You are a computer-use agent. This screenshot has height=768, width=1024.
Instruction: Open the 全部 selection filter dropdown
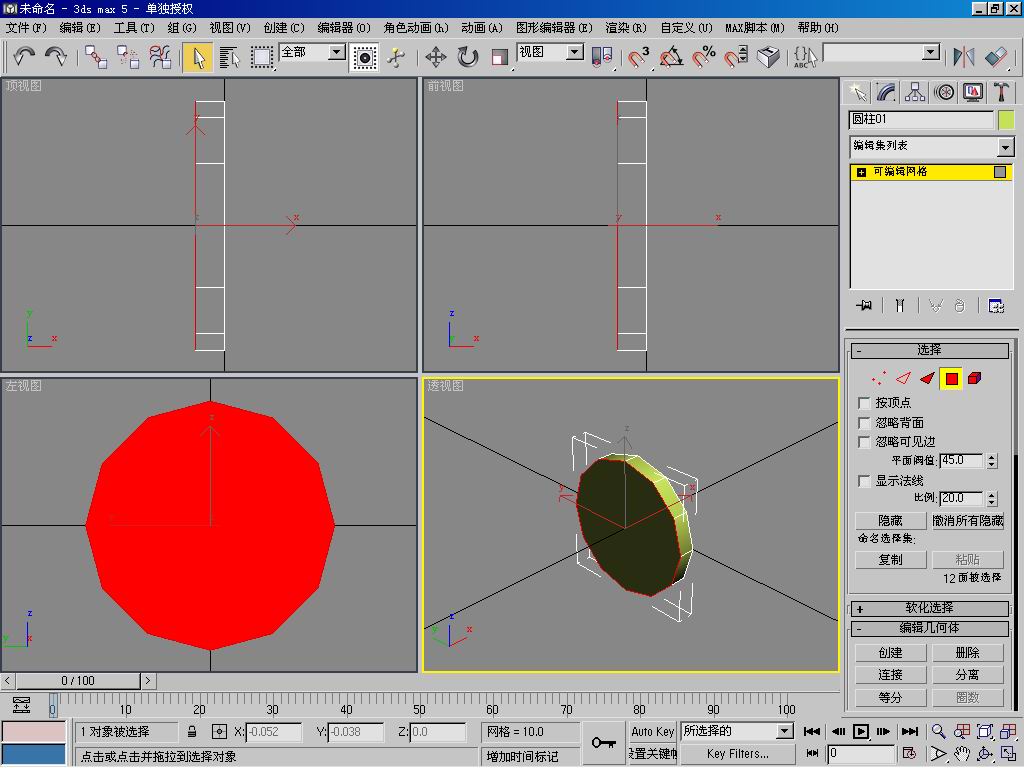[x=337, y=52]
